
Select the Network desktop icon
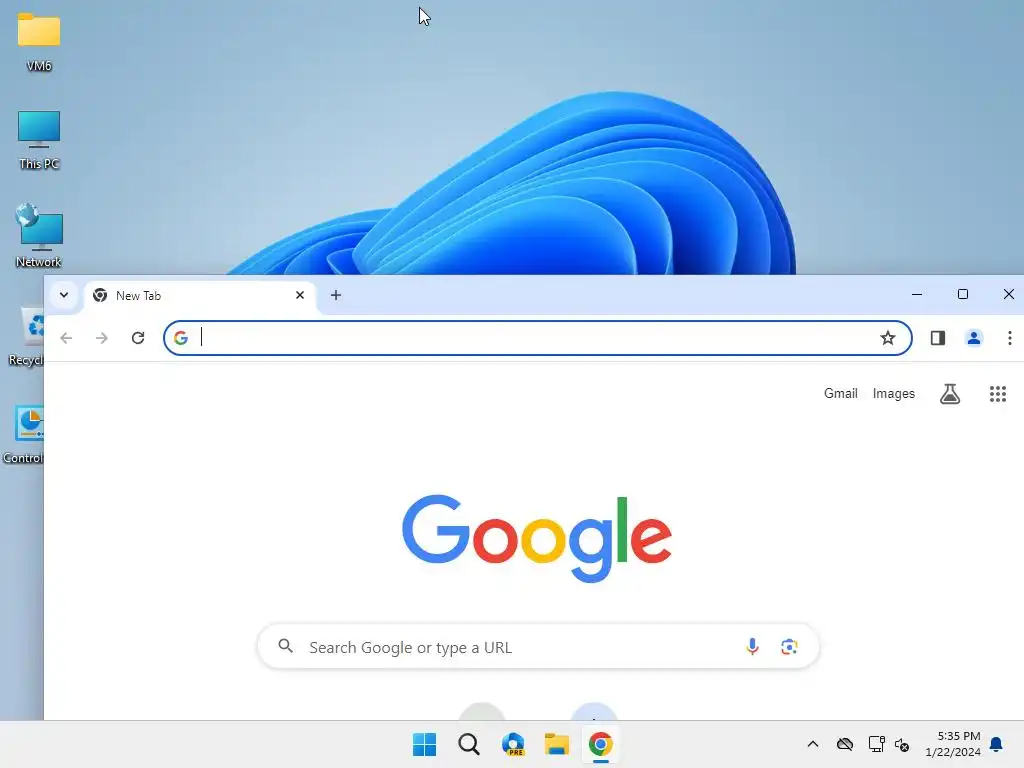[x=39, y=236]
